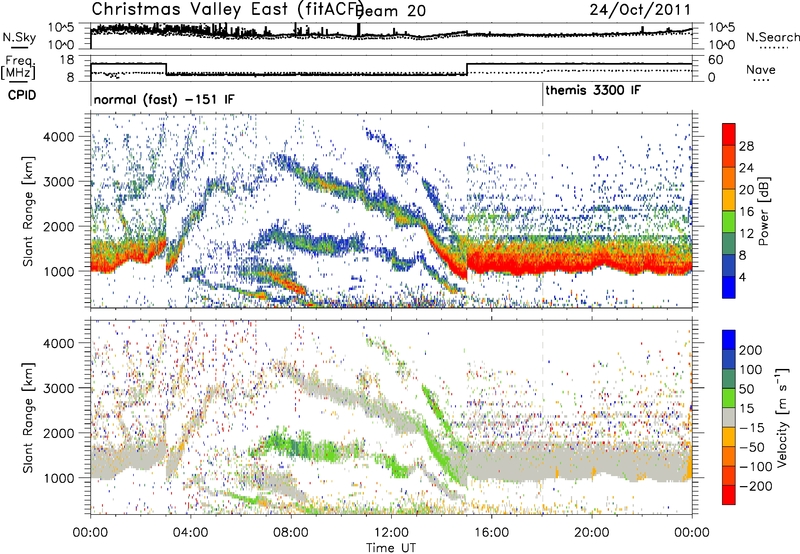Click the '12:00' time tick label

click(x=391, y=533)
